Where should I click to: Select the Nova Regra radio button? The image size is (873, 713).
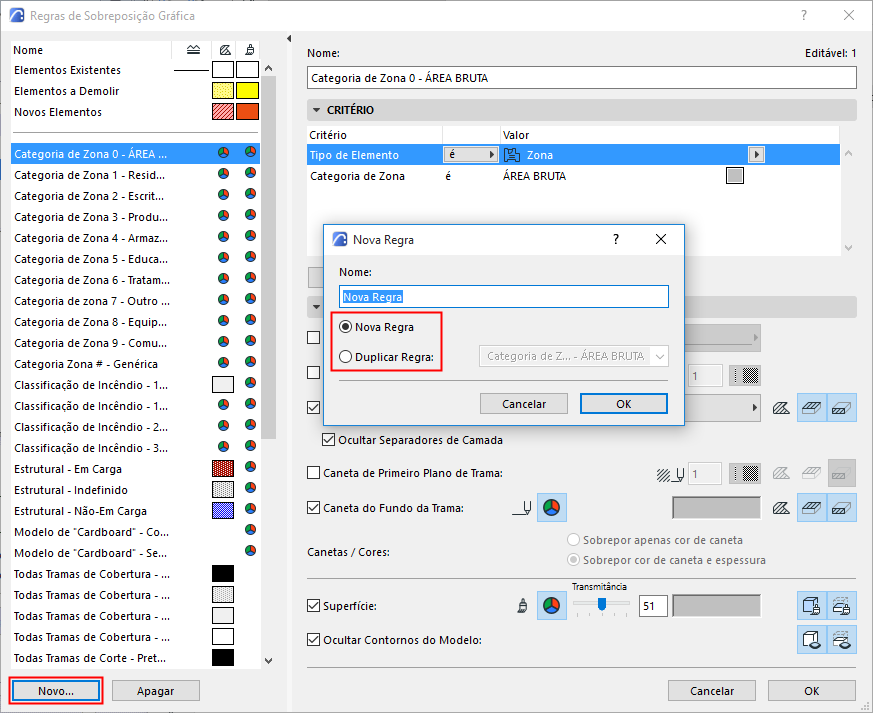click(346, 327)
